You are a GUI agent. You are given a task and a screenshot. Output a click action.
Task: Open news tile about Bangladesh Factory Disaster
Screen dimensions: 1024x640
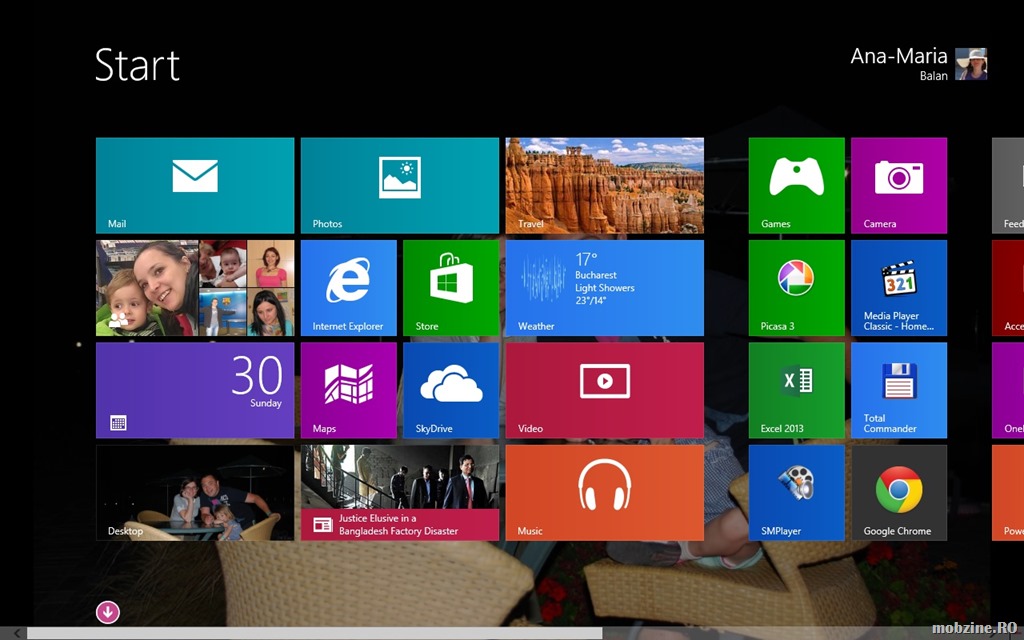[400, 493]
